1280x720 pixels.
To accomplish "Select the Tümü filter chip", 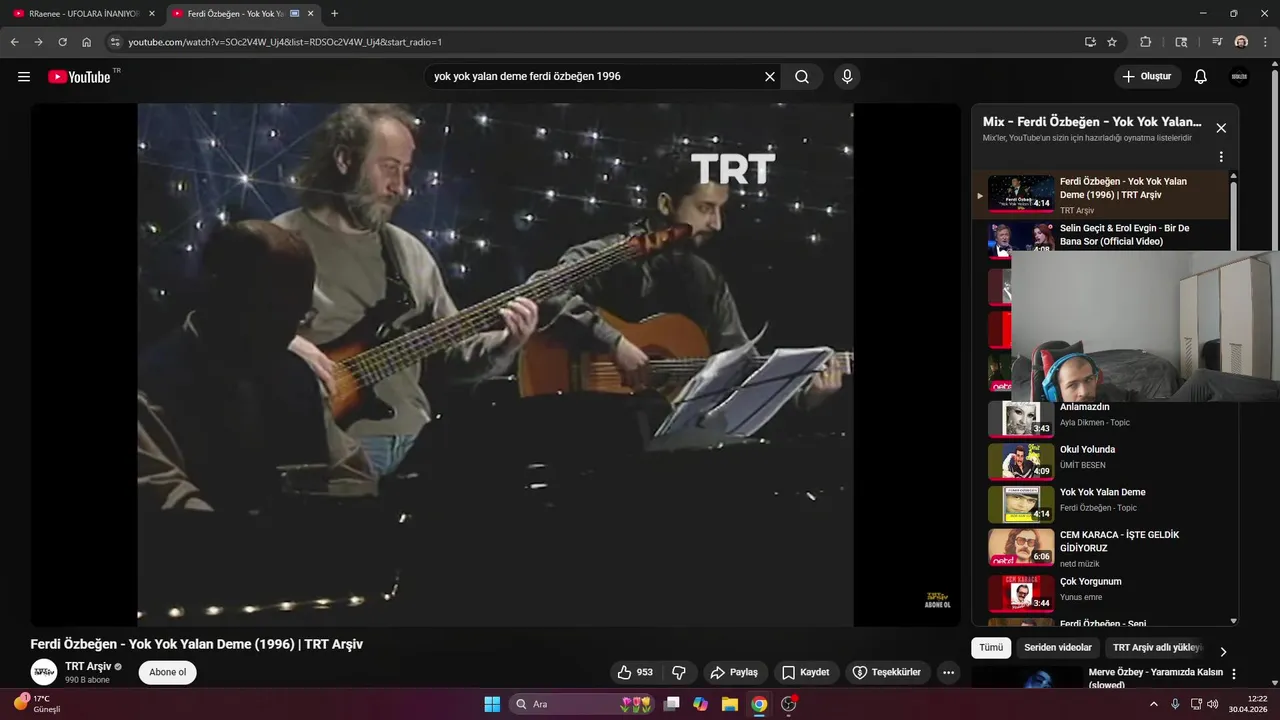I will pyautogui.click(x=991, y=648).
